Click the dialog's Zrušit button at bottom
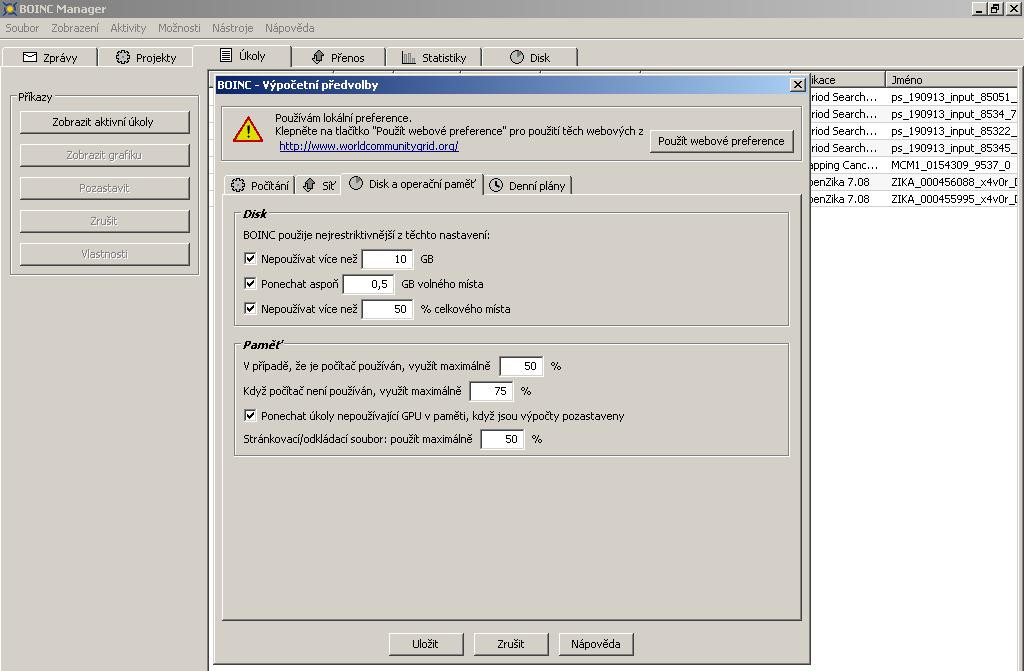This screenshot has width=1024, height=671. pos(511,644)
